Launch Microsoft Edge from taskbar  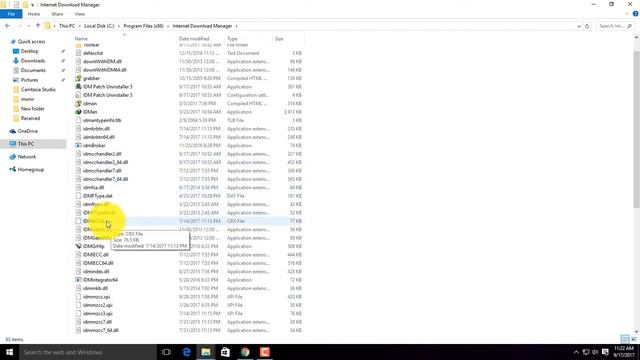coord(186,352)
